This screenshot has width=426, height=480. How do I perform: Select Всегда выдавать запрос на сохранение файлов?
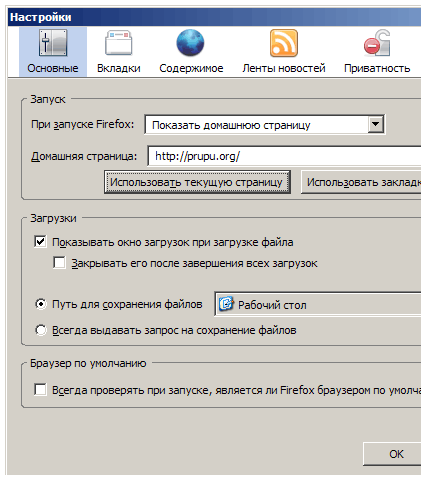pyautogui.click(x=41, y=330)
